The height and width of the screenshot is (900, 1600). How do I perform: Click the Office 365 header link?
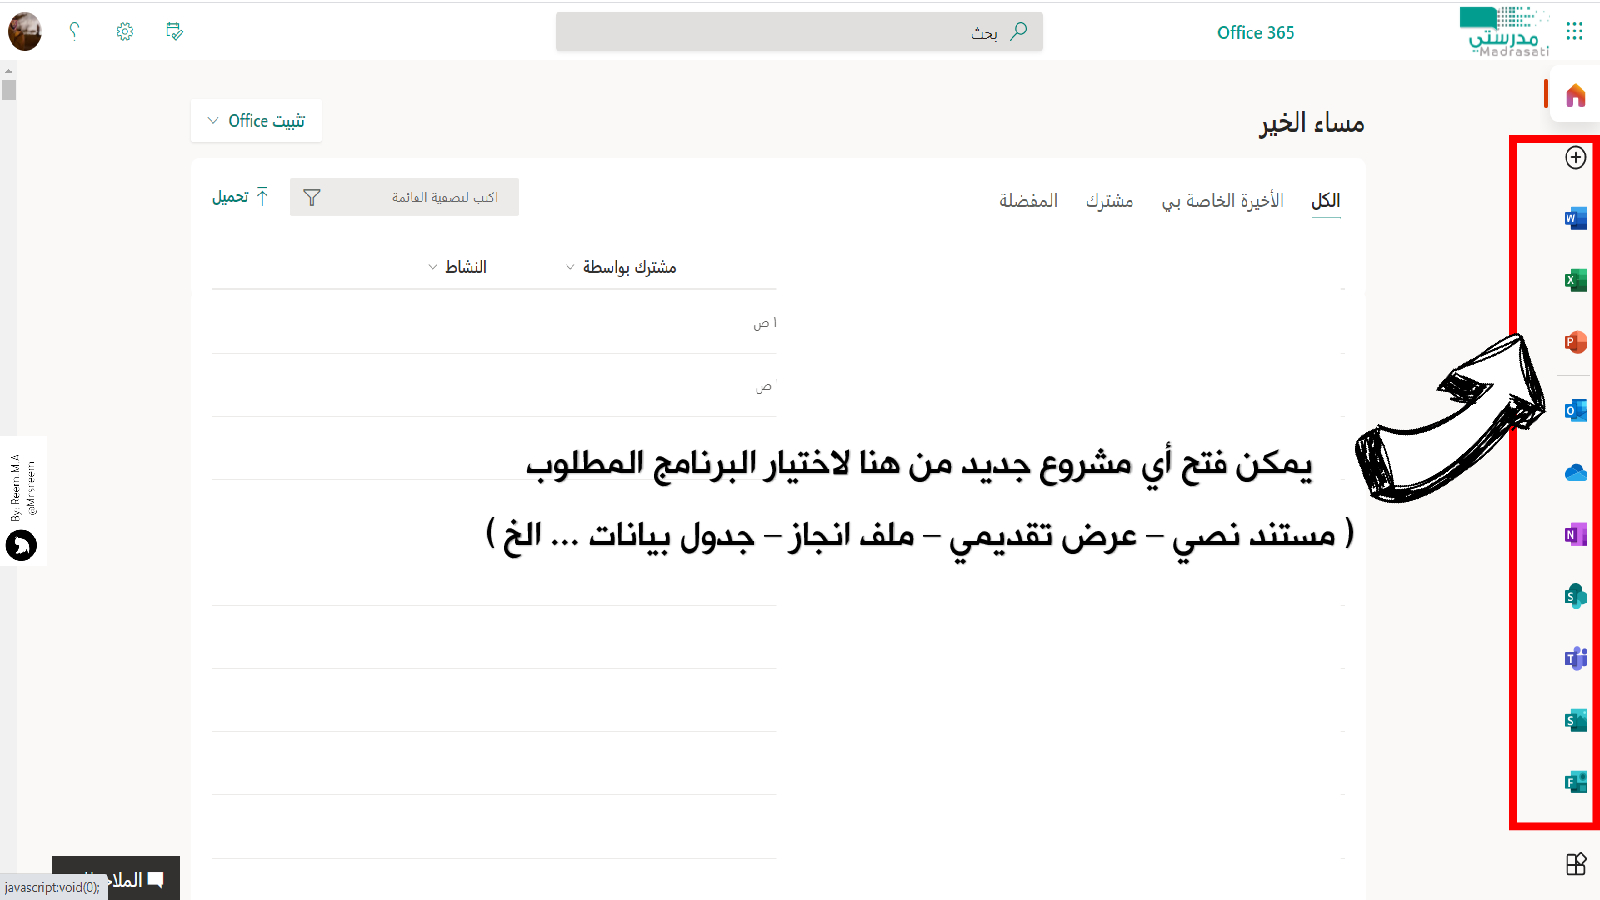[x=1255, y=33]
